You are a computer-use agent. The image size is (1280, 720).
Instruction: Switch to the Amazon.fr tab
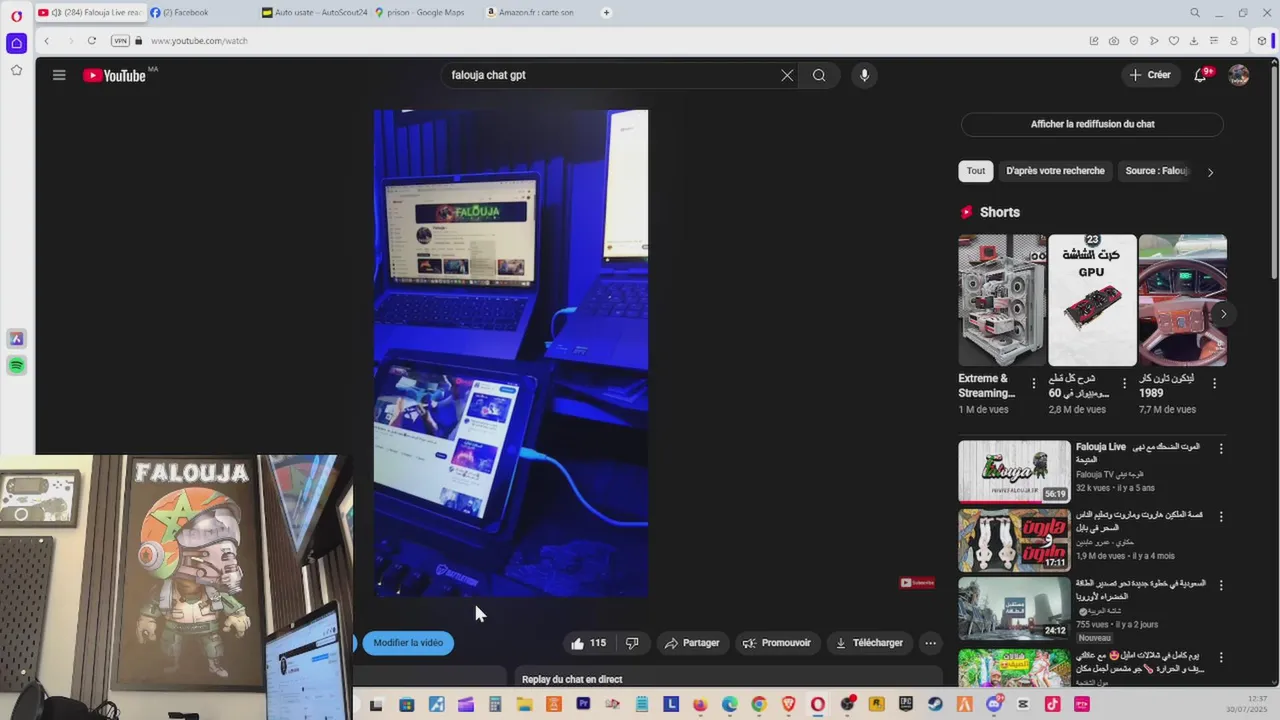tap(539, 13)
